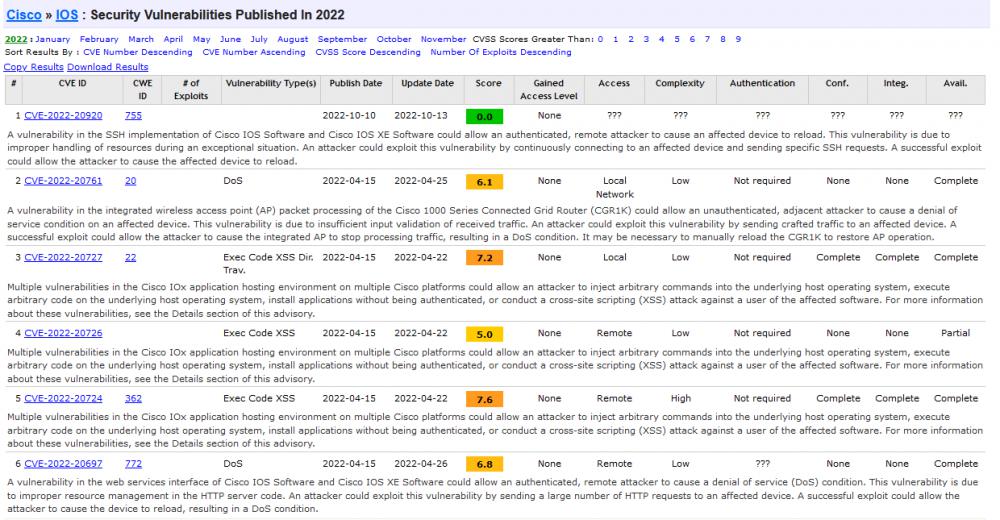Screen dimensions: 1000x520
Task: Open CVE-2022-20761 entry
Action: [x=66, y=181]
